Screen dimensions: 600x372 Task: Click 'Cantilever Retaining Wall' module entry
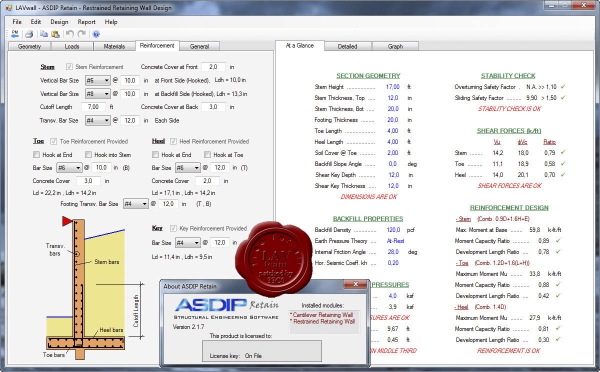pos(323,315)
